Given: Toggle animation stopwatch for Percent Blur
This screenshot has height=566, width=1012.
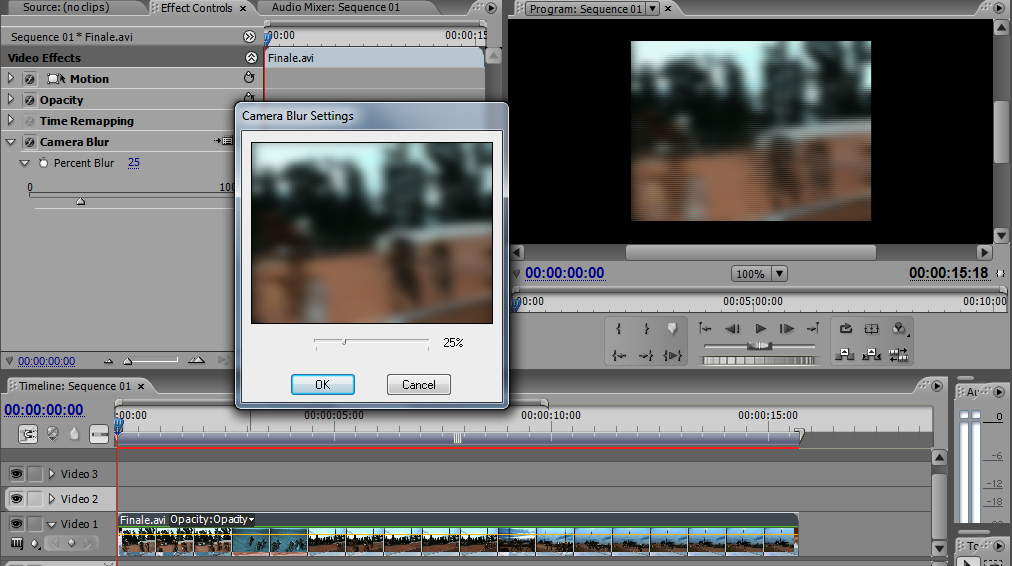Looking at the screenshot, I should coord(43,163).
